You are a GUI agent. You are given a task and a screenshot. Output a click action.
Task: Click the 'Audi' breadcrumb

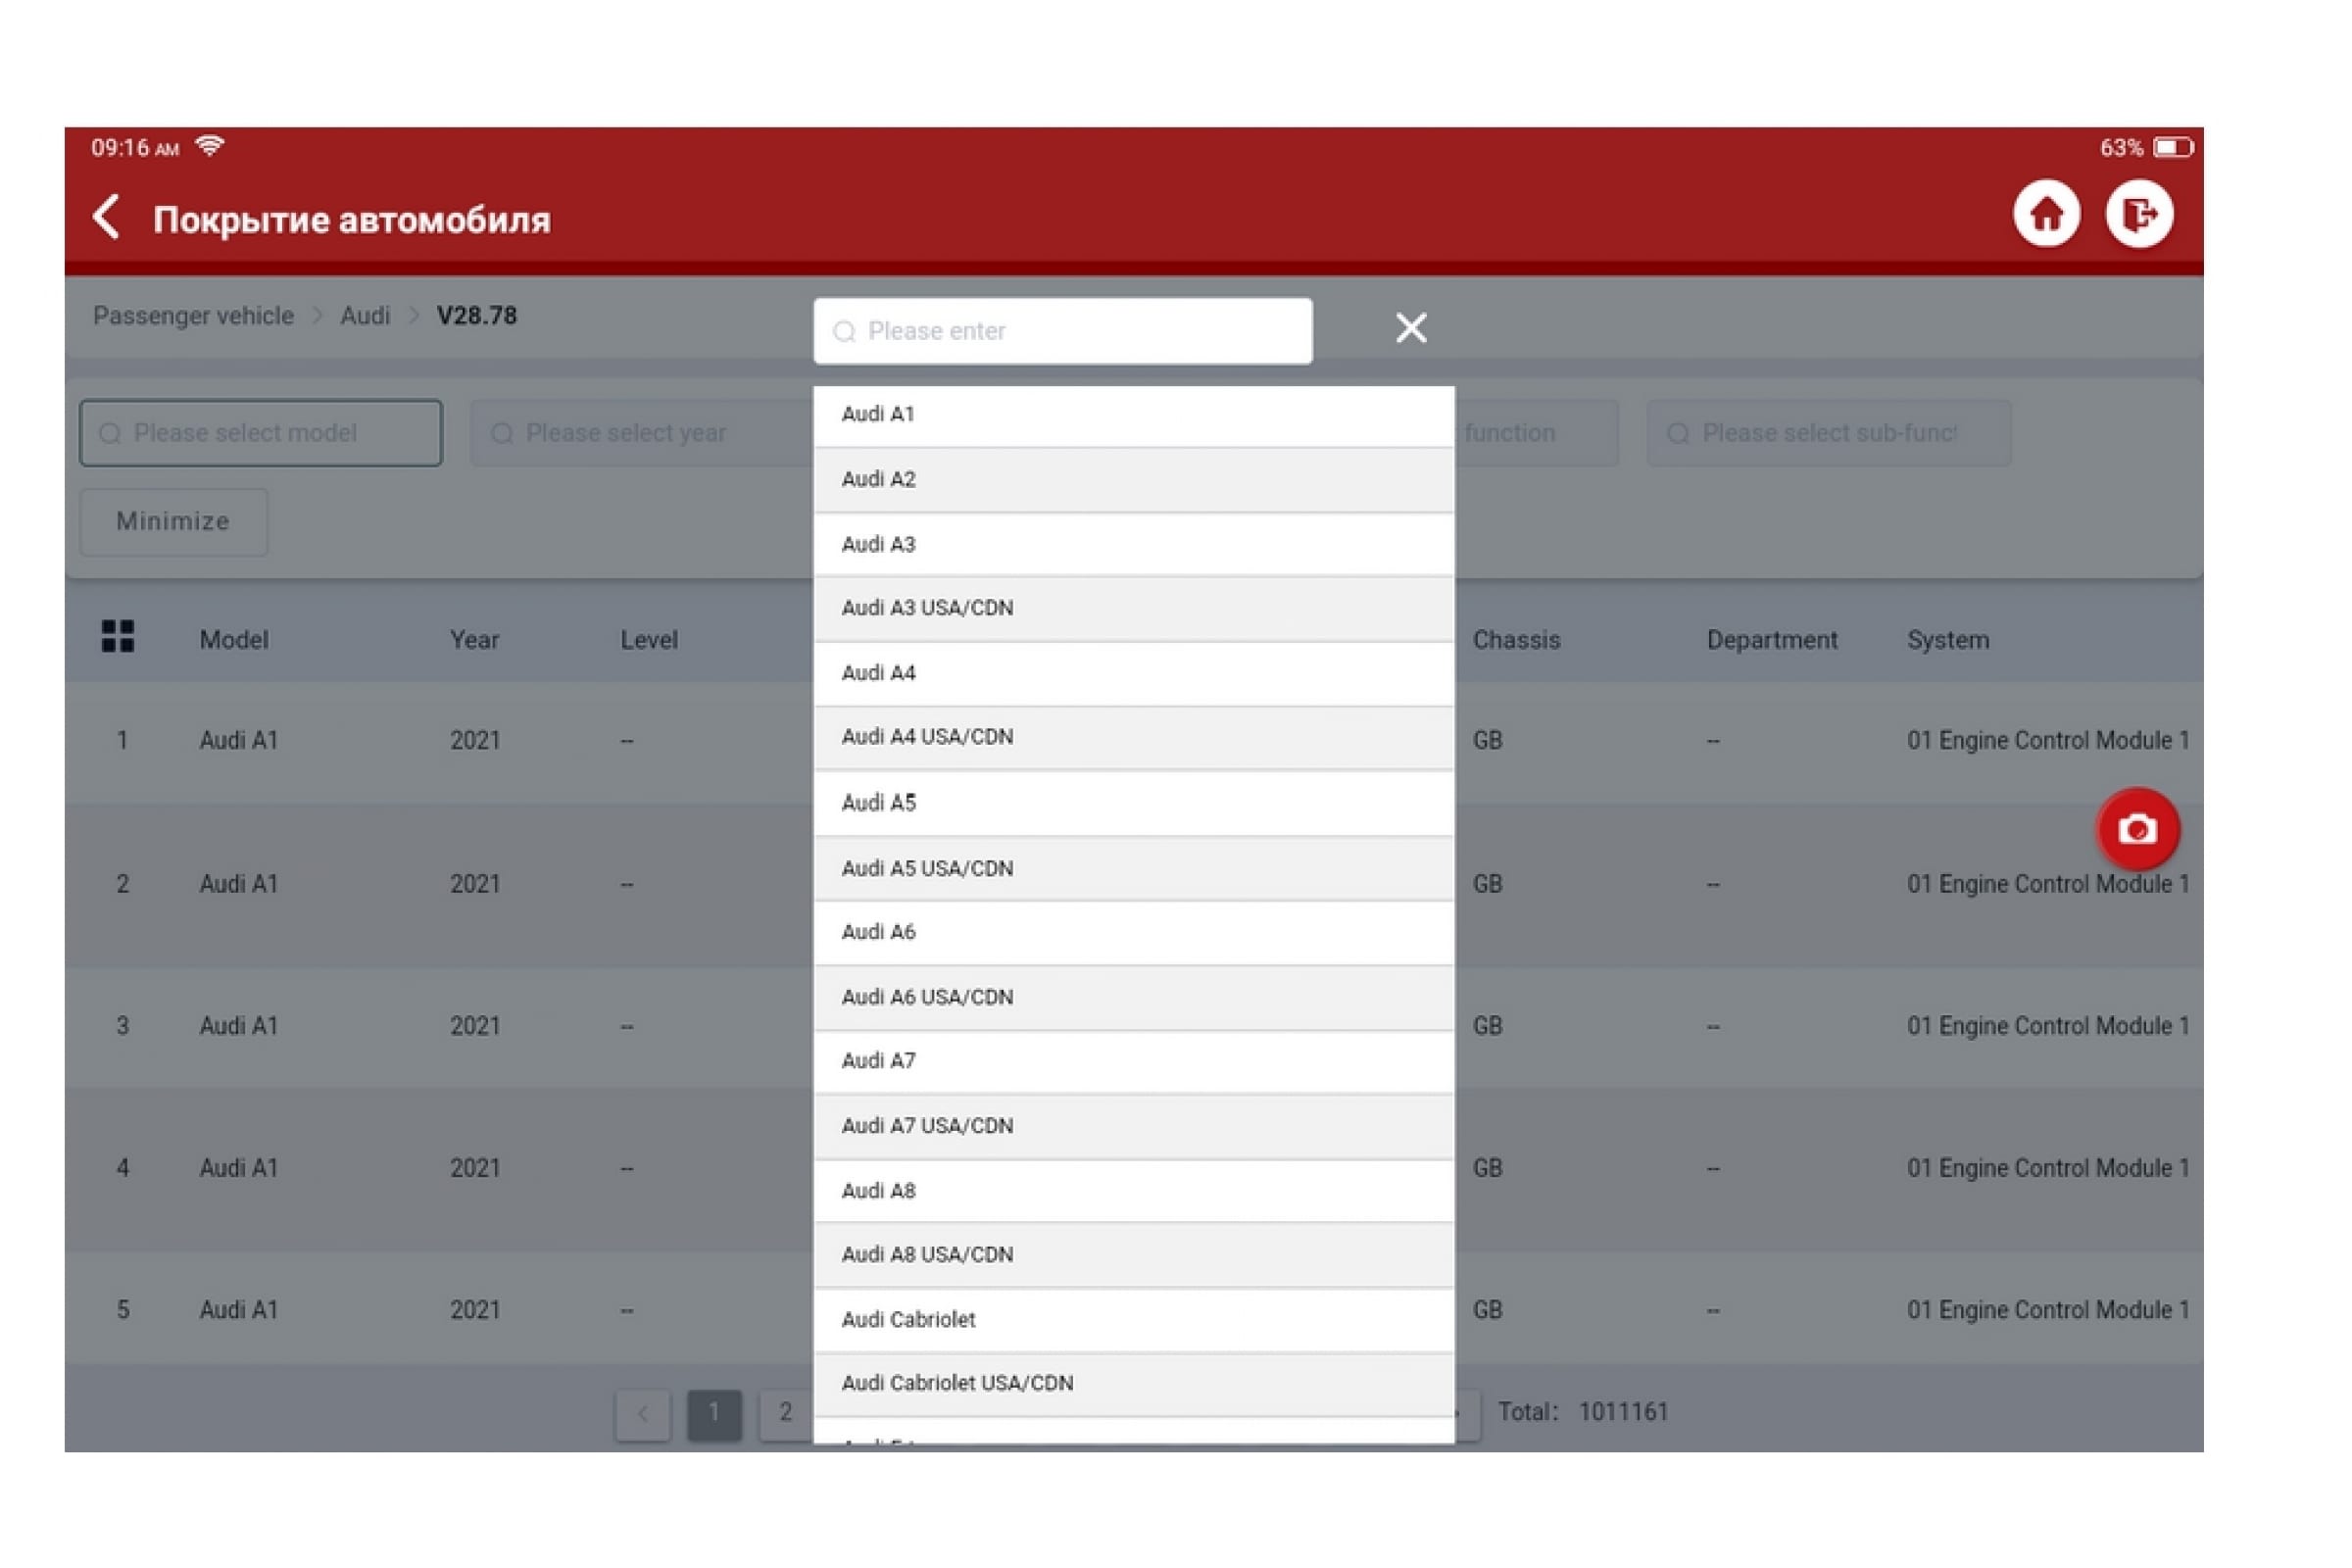[x=365, y=316]
